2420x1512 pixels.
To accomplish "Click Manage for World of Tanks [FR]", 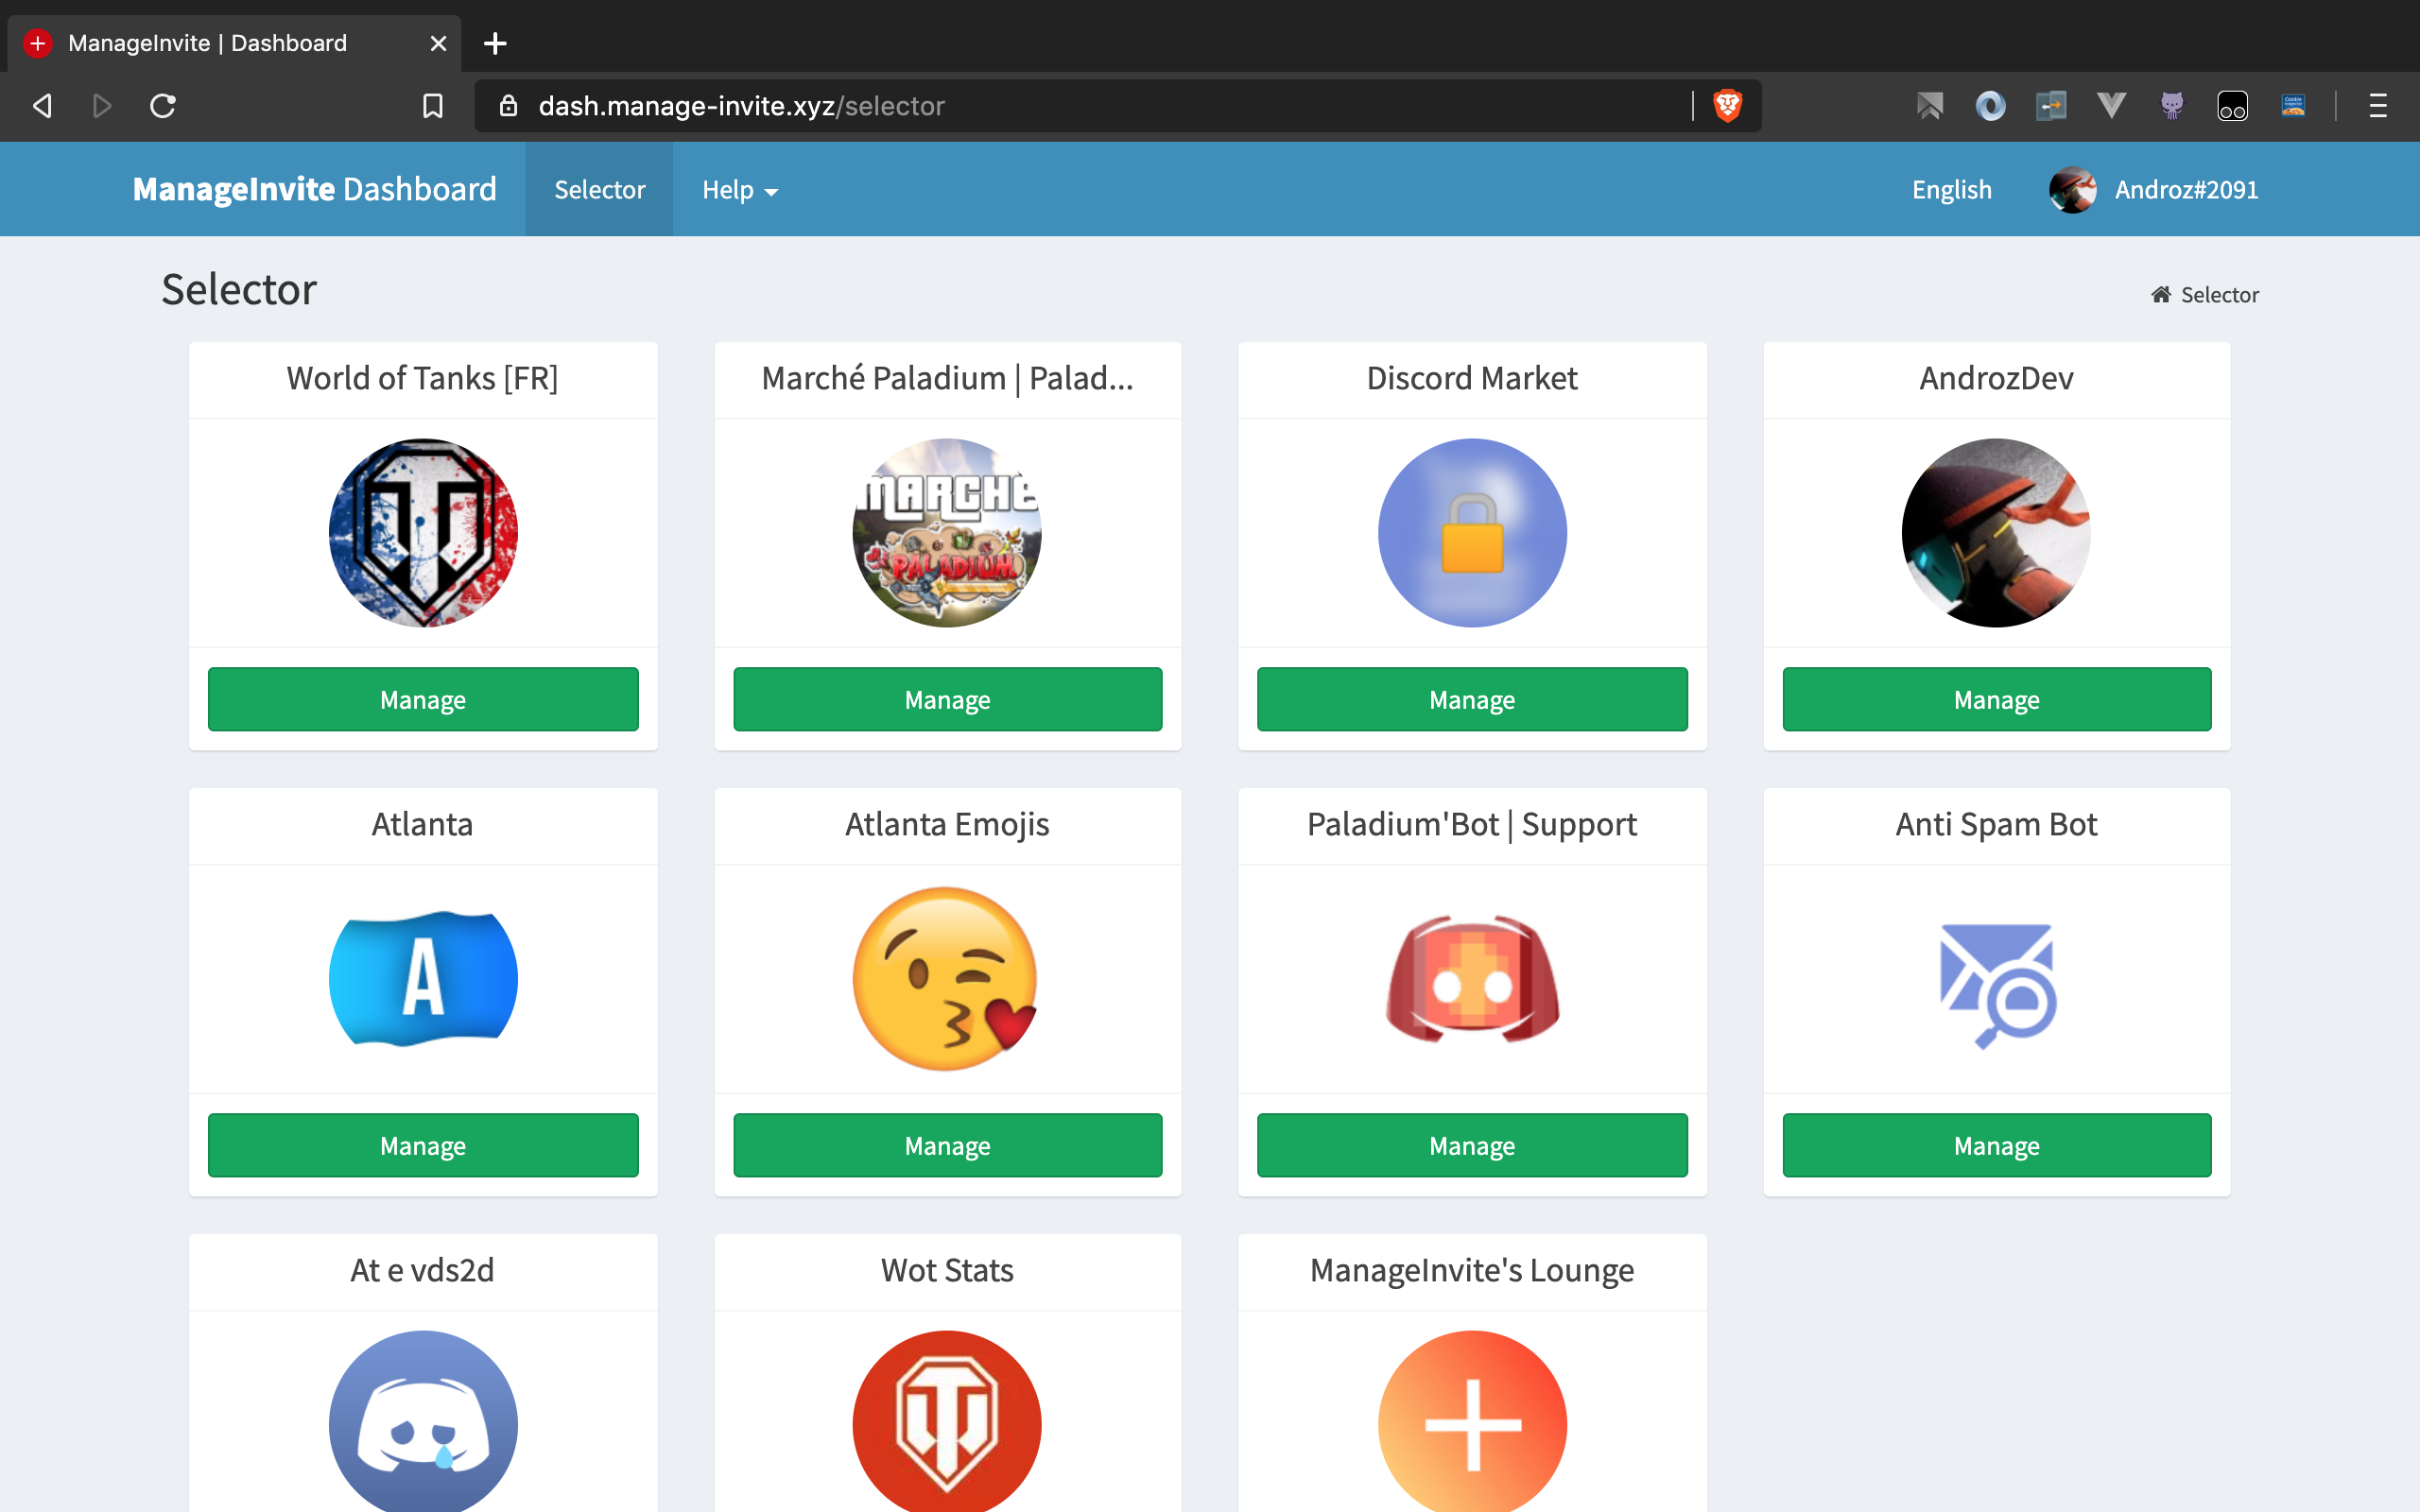I will (x=423, y=699).
